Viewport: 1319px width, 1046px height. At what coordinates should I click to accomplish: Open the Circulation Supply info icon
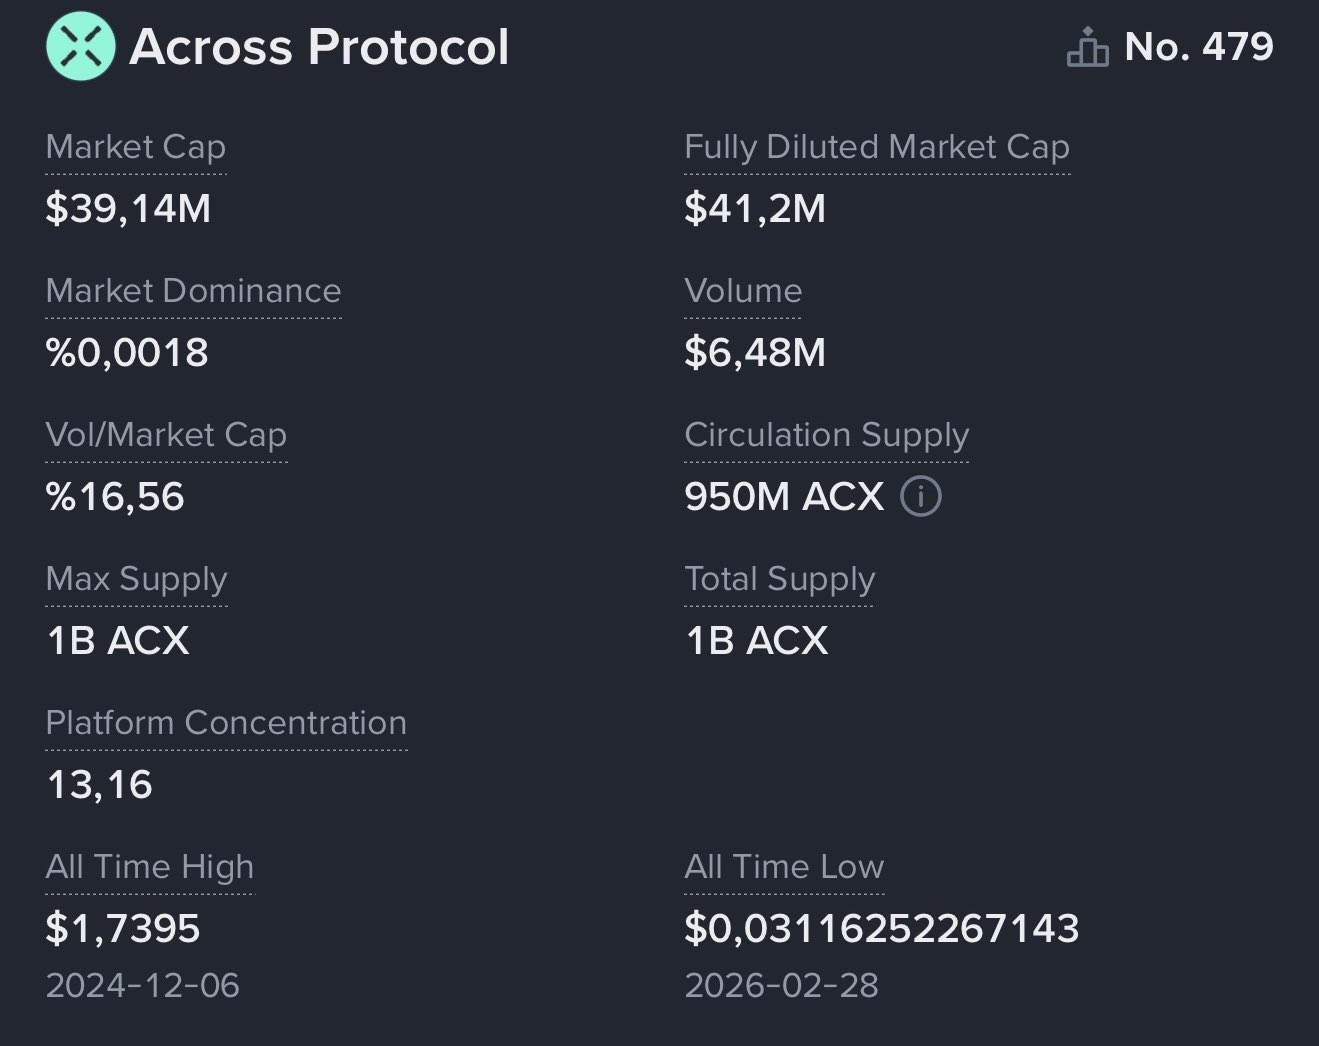(920, 496)
